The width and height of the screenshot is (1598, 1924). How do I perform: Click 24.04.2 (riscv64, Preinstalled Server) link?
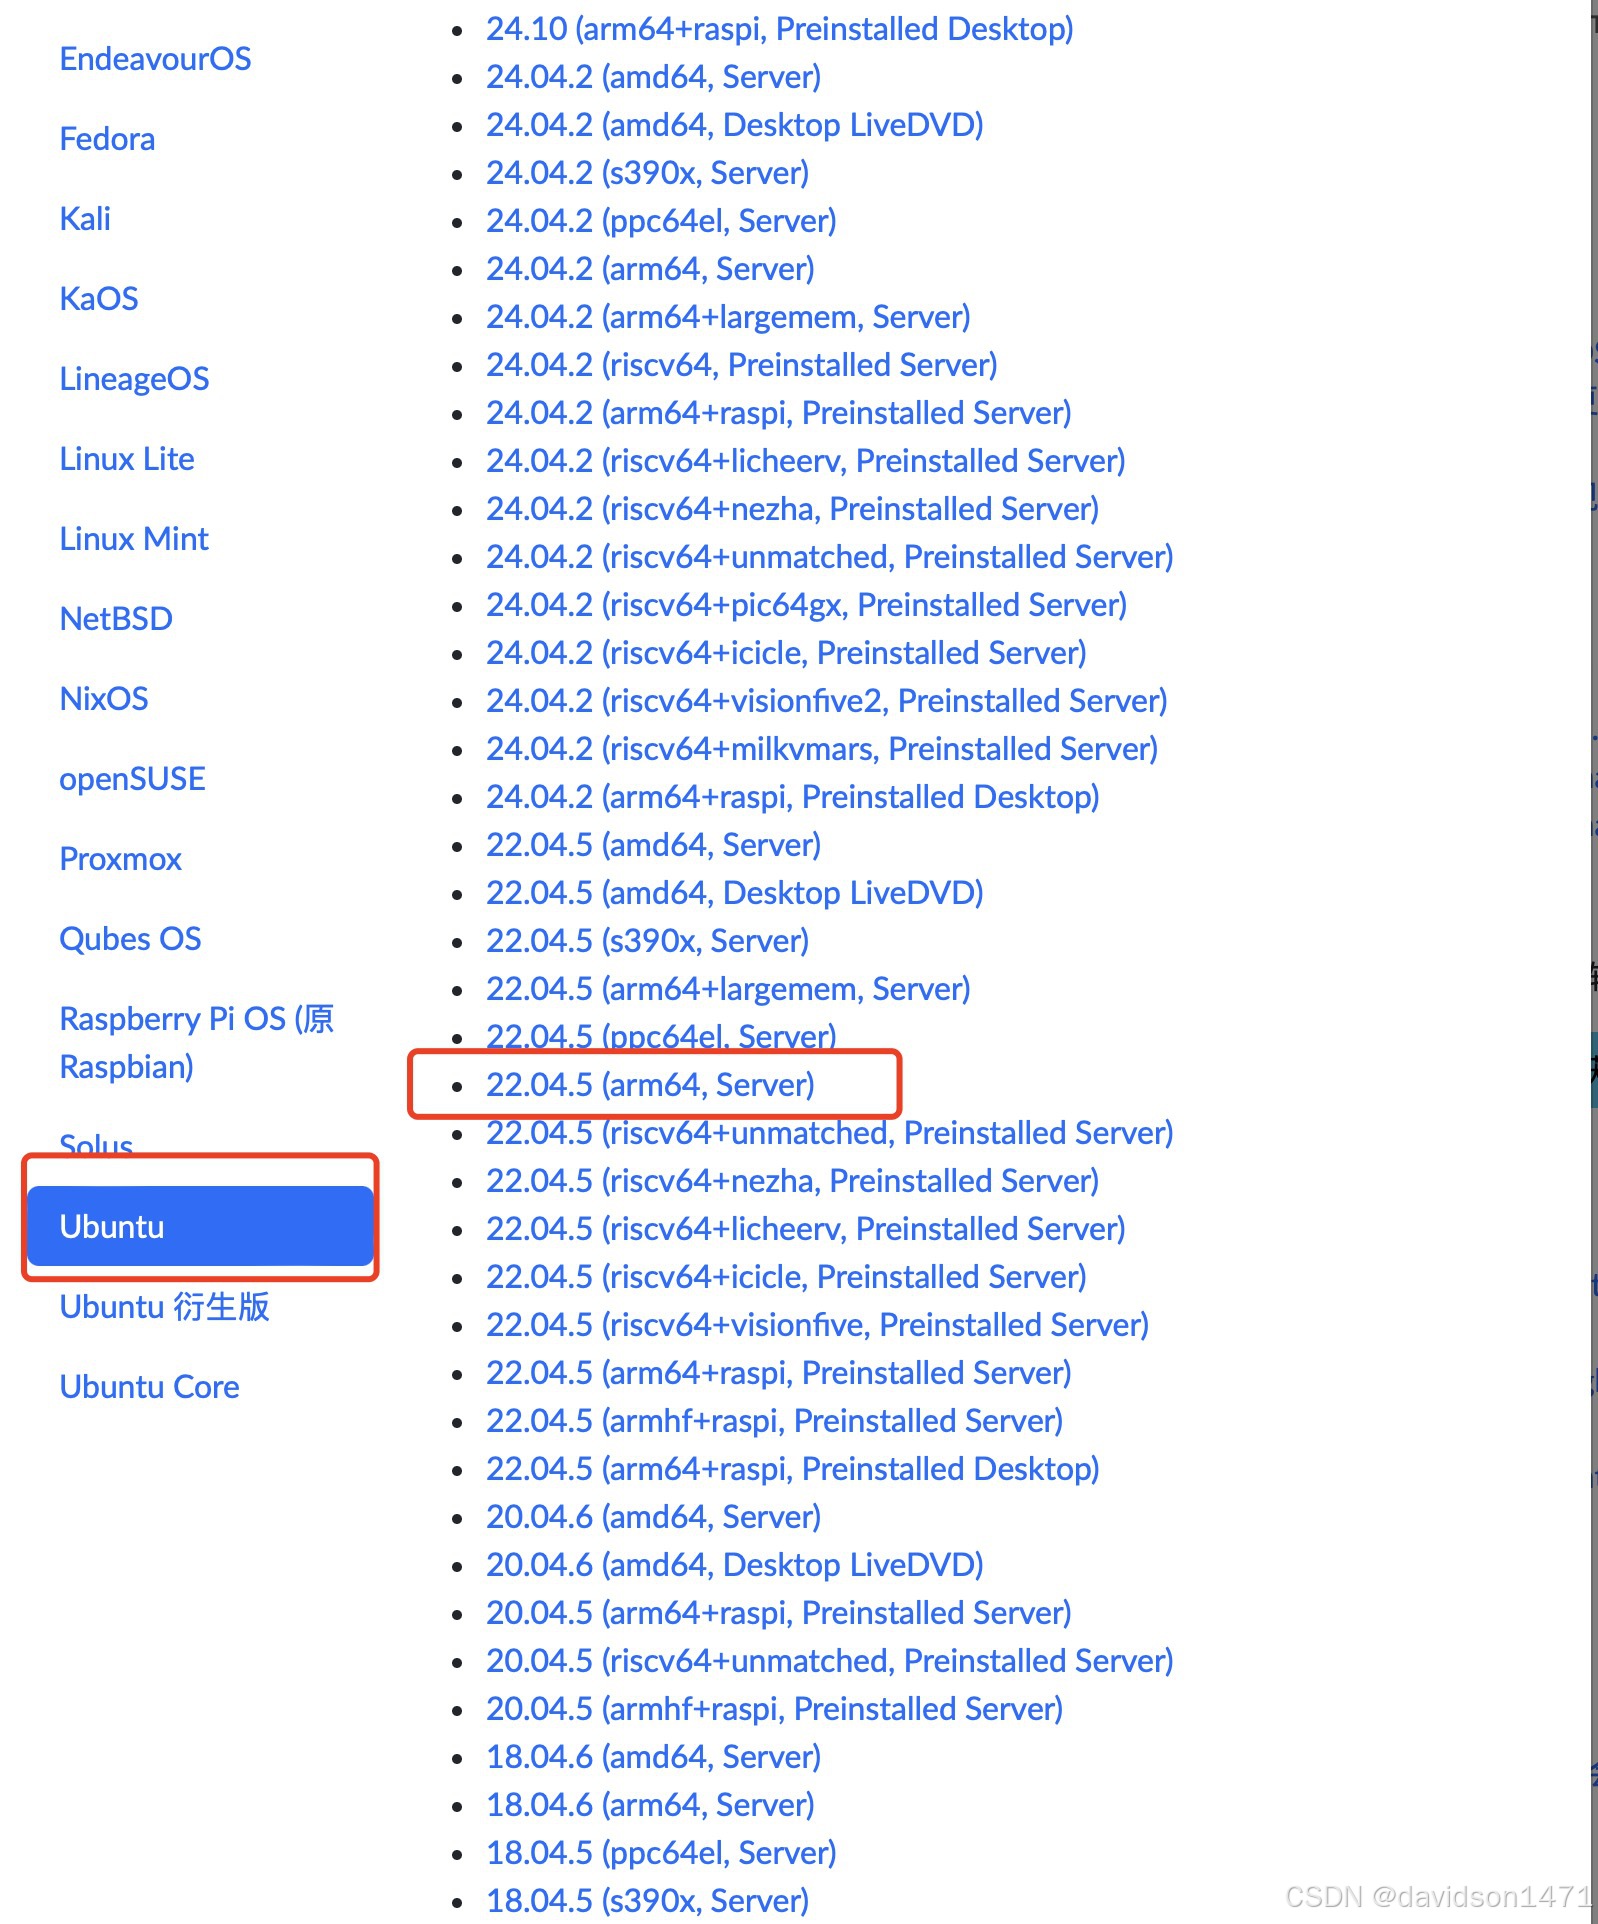pyautogui.click(x=742, y=365)
